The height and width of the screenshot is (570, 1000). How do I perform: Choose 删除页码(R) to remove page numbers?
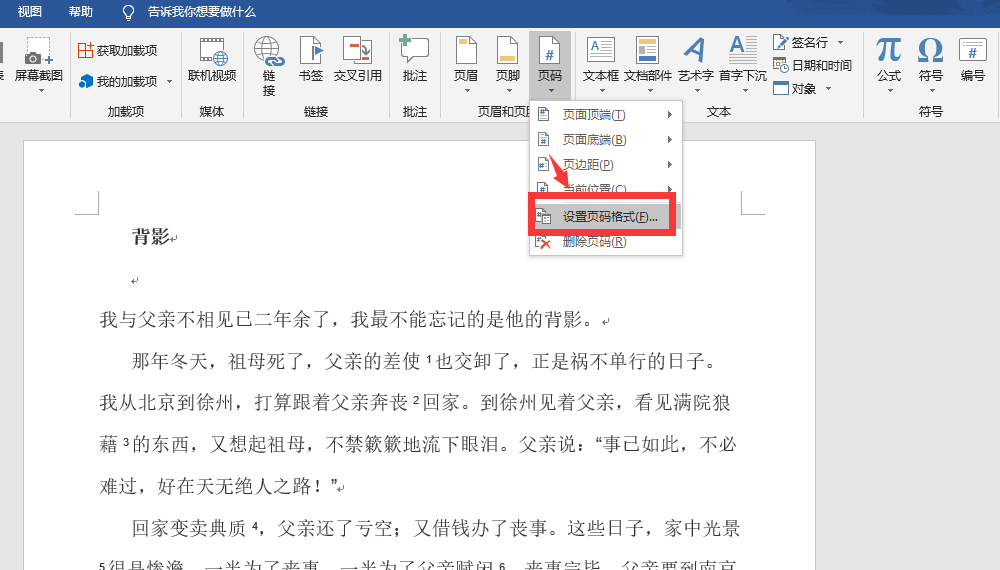606,242
